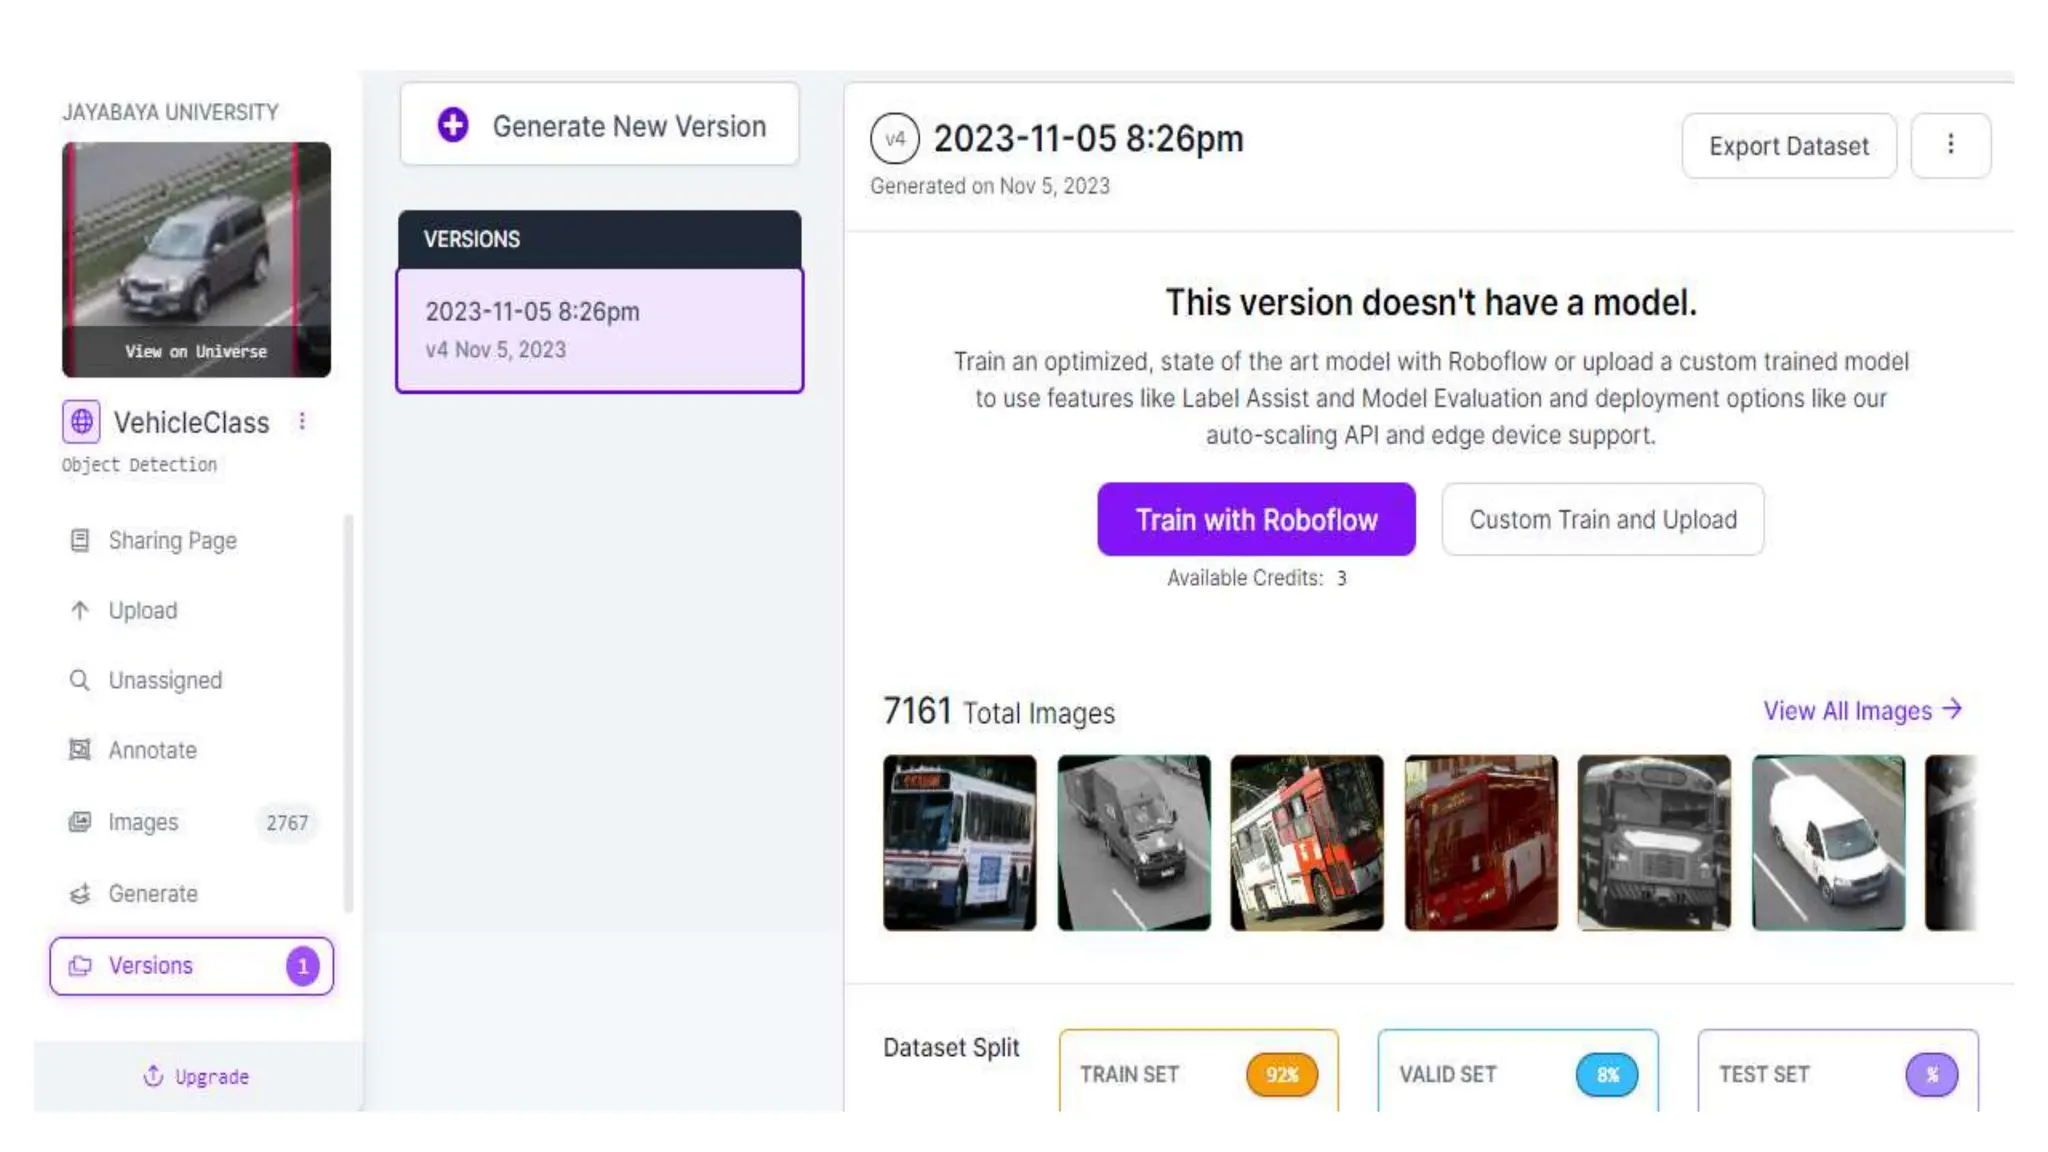Open Unassigned via the magnifier icon
Image resolution: width=2048 pixels, height=1152 pixels.
(80, 680)
